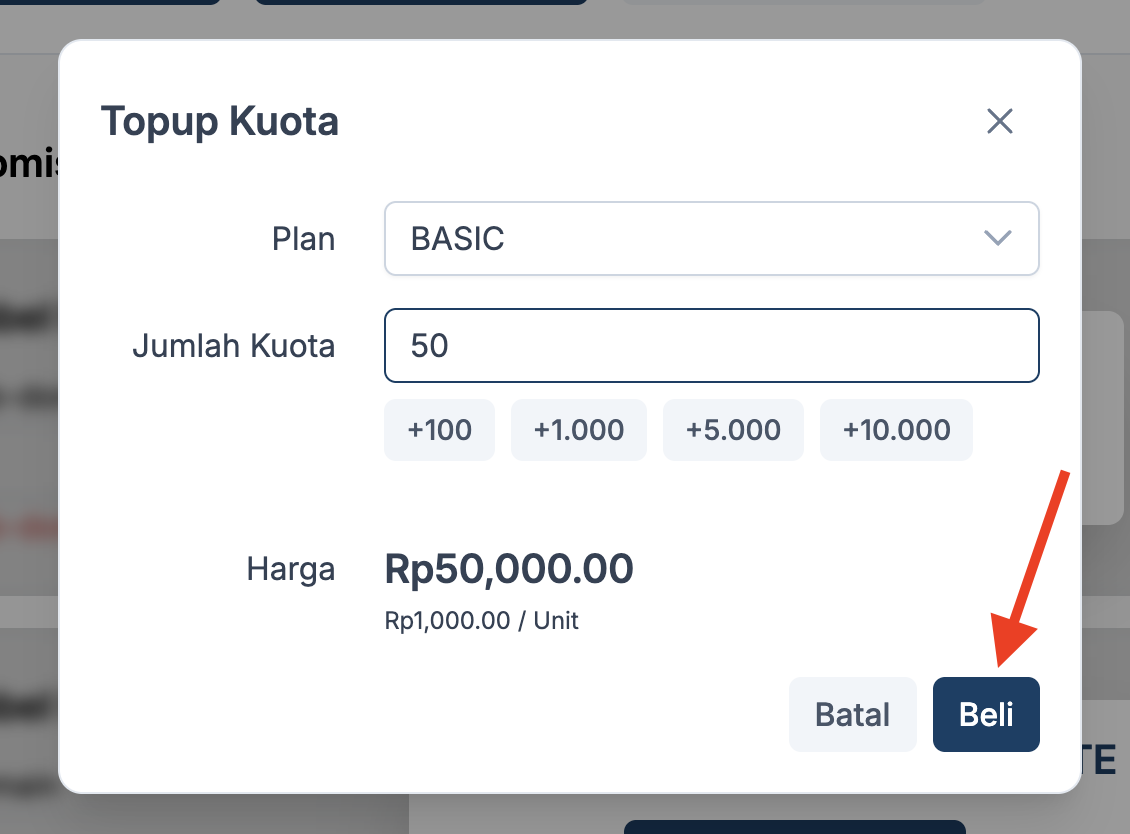Tap the +10.000 quota shortcut
Viewport: 1130px width, 834px height.
pyautogui.click(x=896, y=430)
